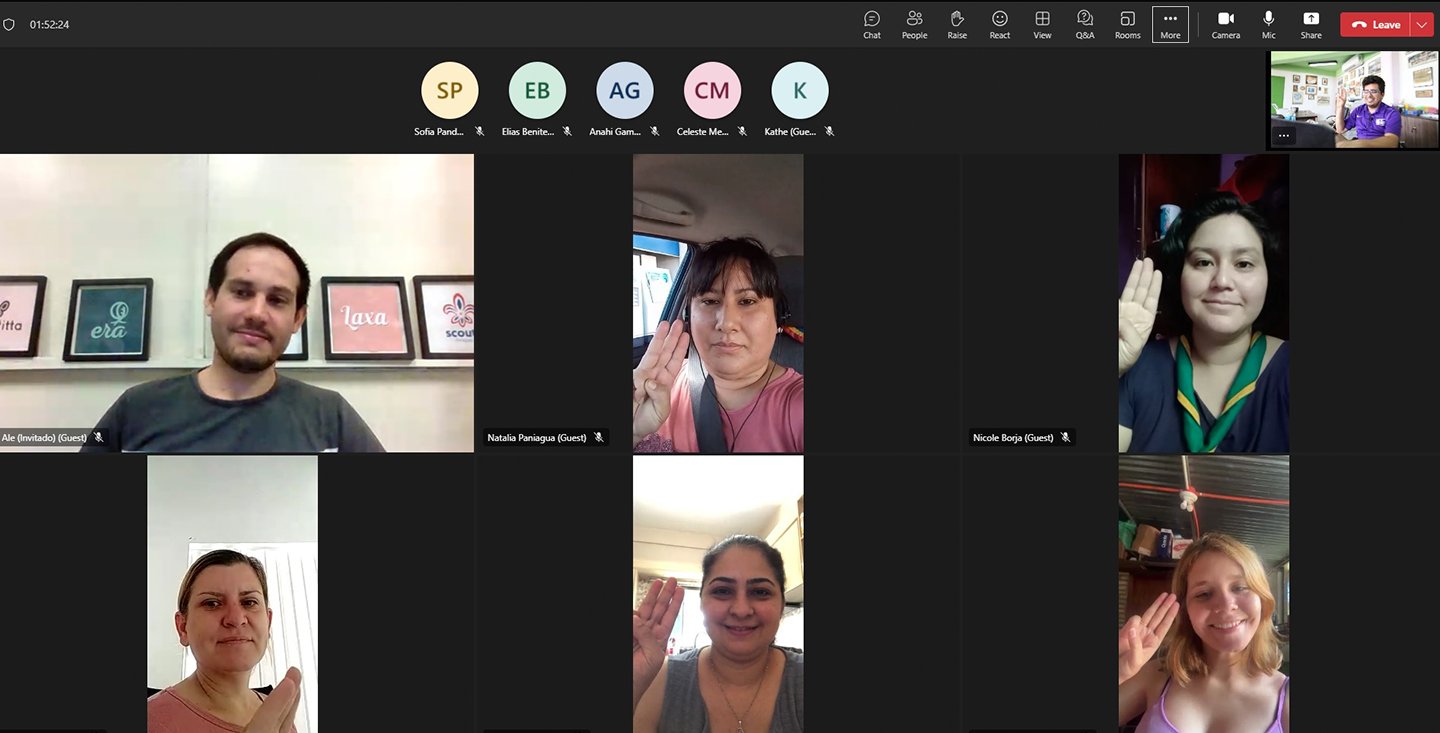The image size is (1440, 733).
Task: Open the More actions menu
Action: [x=1170, y=24]
